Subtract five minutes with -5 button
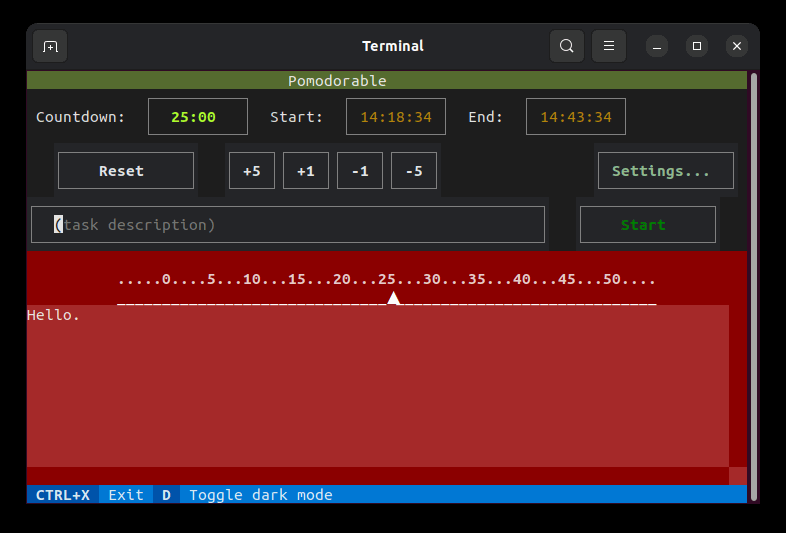The height and width of the screenshot is (533, 786). pos(414,171)
